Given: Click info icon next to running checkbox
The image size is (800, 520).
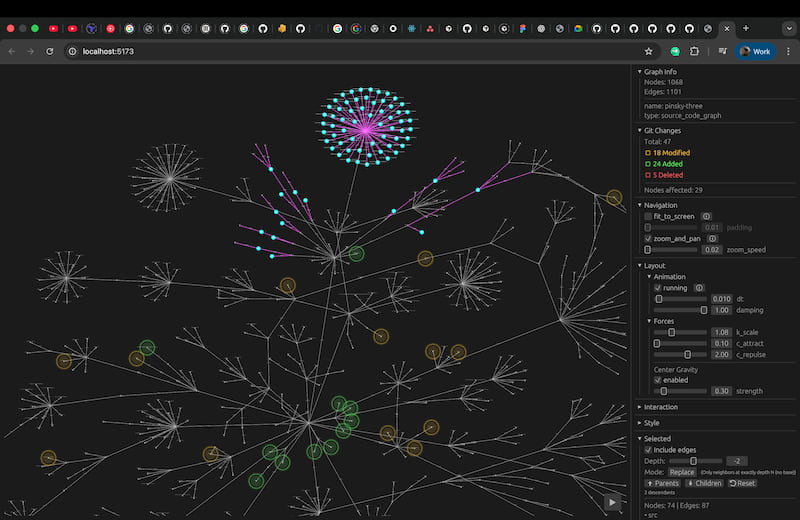Looking at the screenshot, I should click(701, 288).
